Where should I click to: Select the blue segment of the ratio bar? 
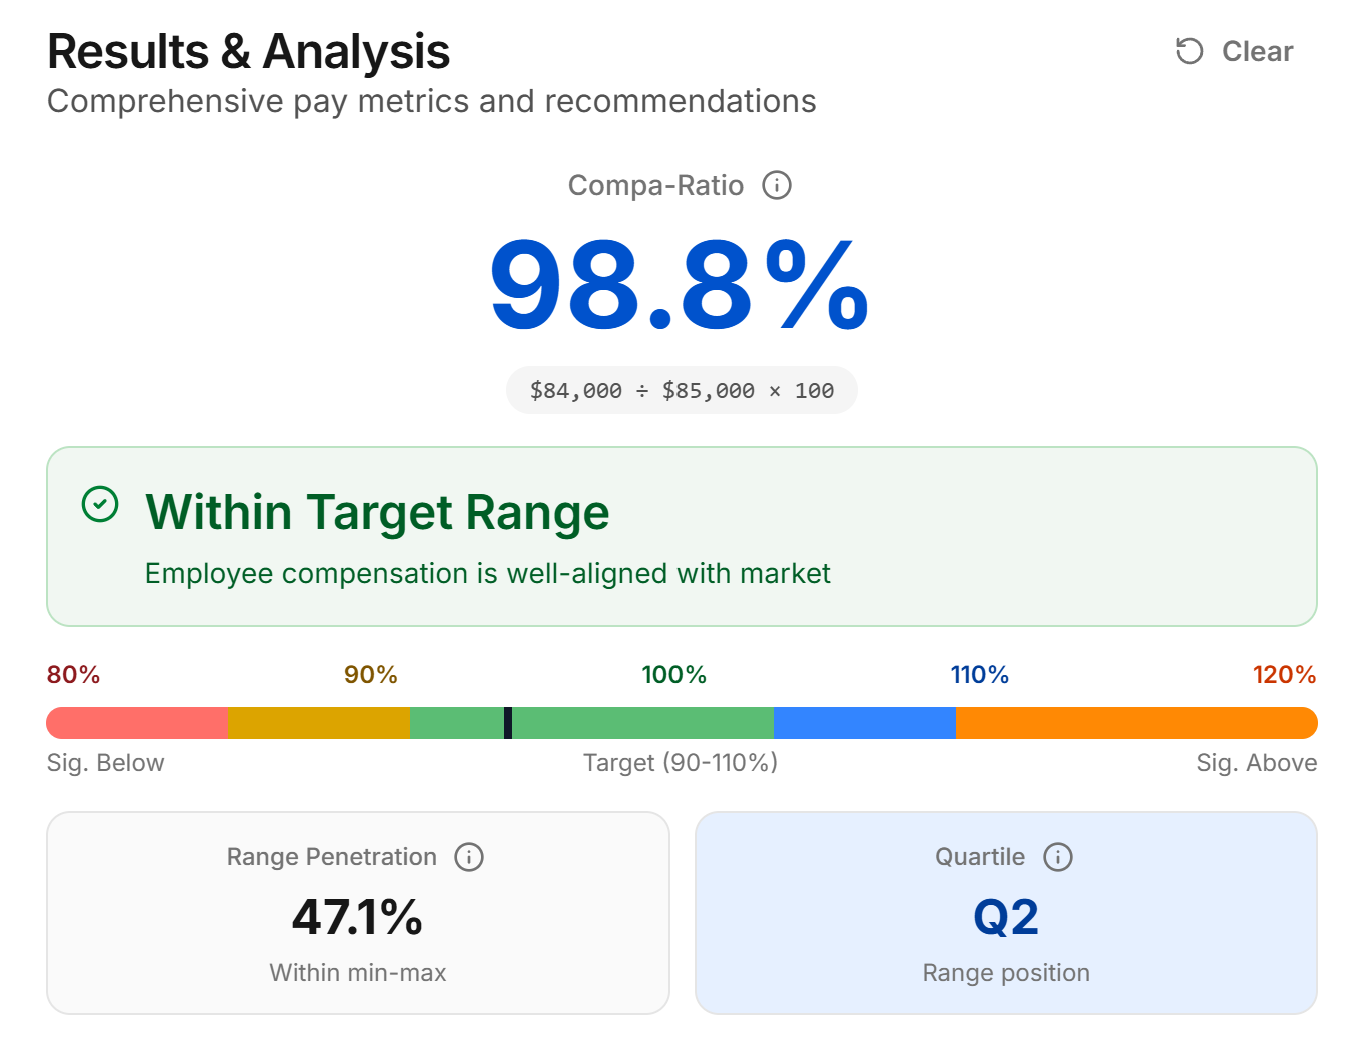(864, 723)
